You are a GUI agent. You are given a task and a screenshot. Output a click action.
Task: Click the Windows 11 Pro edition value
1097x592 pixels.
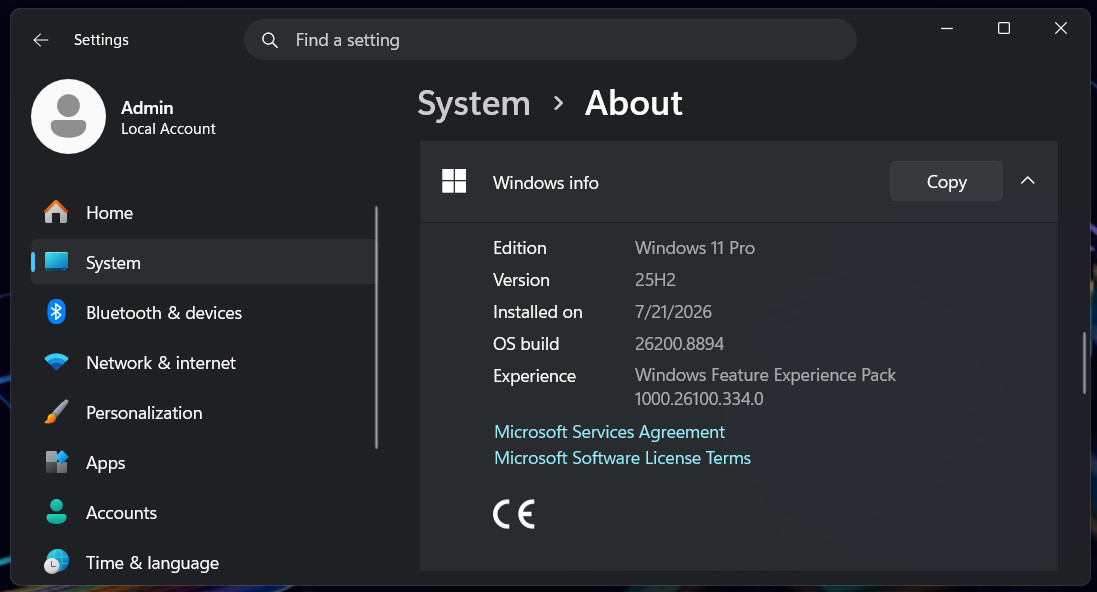tap(695, 248)
